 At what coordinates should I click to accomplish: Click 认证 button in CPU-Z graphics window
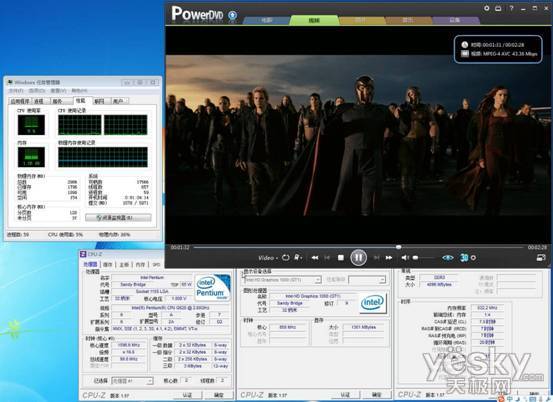click(x=345, y=395)
